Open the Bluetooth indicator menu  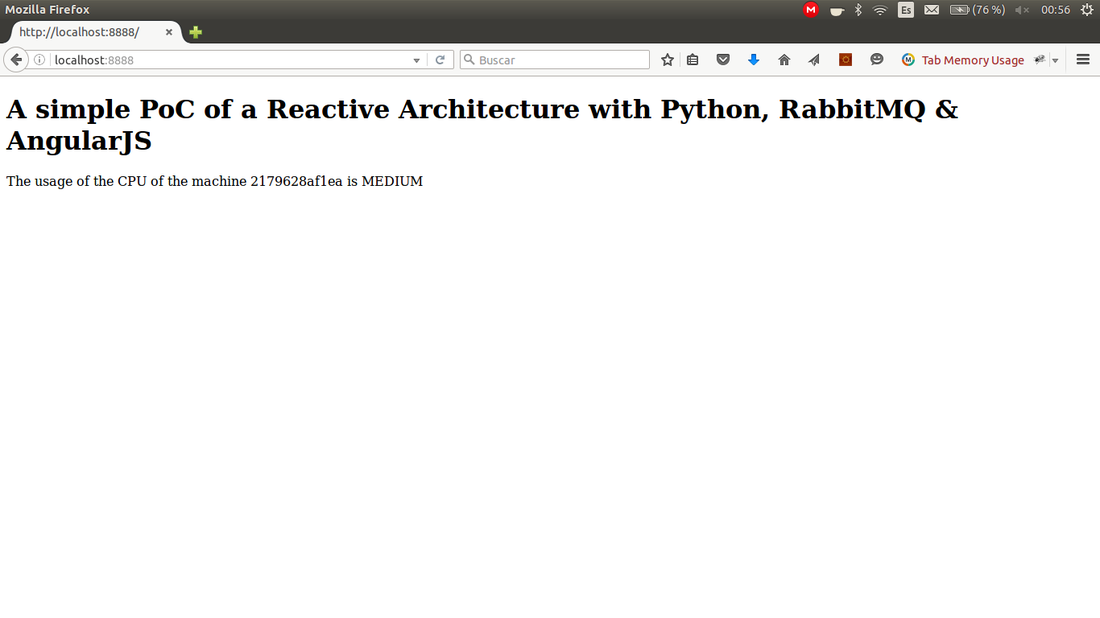click(858, 10)
